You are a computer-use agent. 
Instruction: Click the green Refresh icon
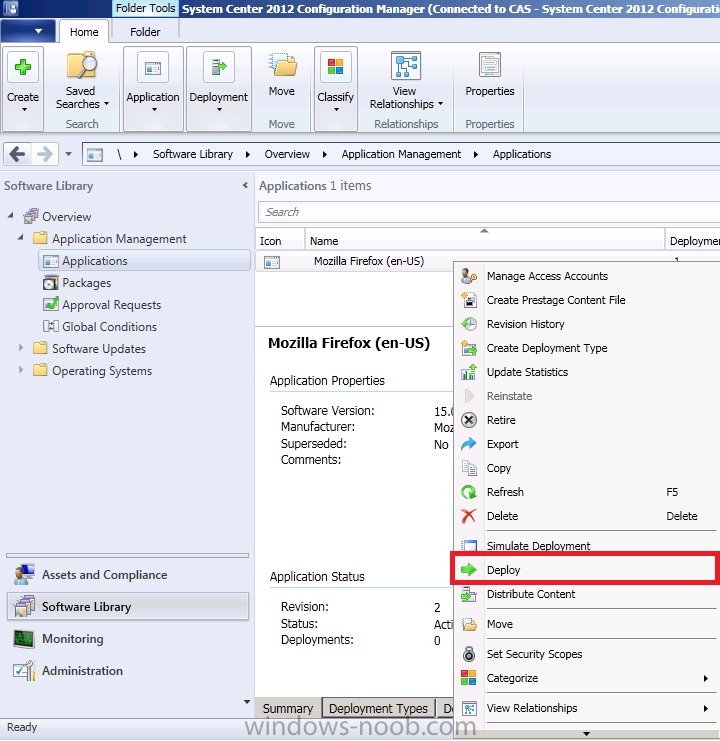pos(469,492)
